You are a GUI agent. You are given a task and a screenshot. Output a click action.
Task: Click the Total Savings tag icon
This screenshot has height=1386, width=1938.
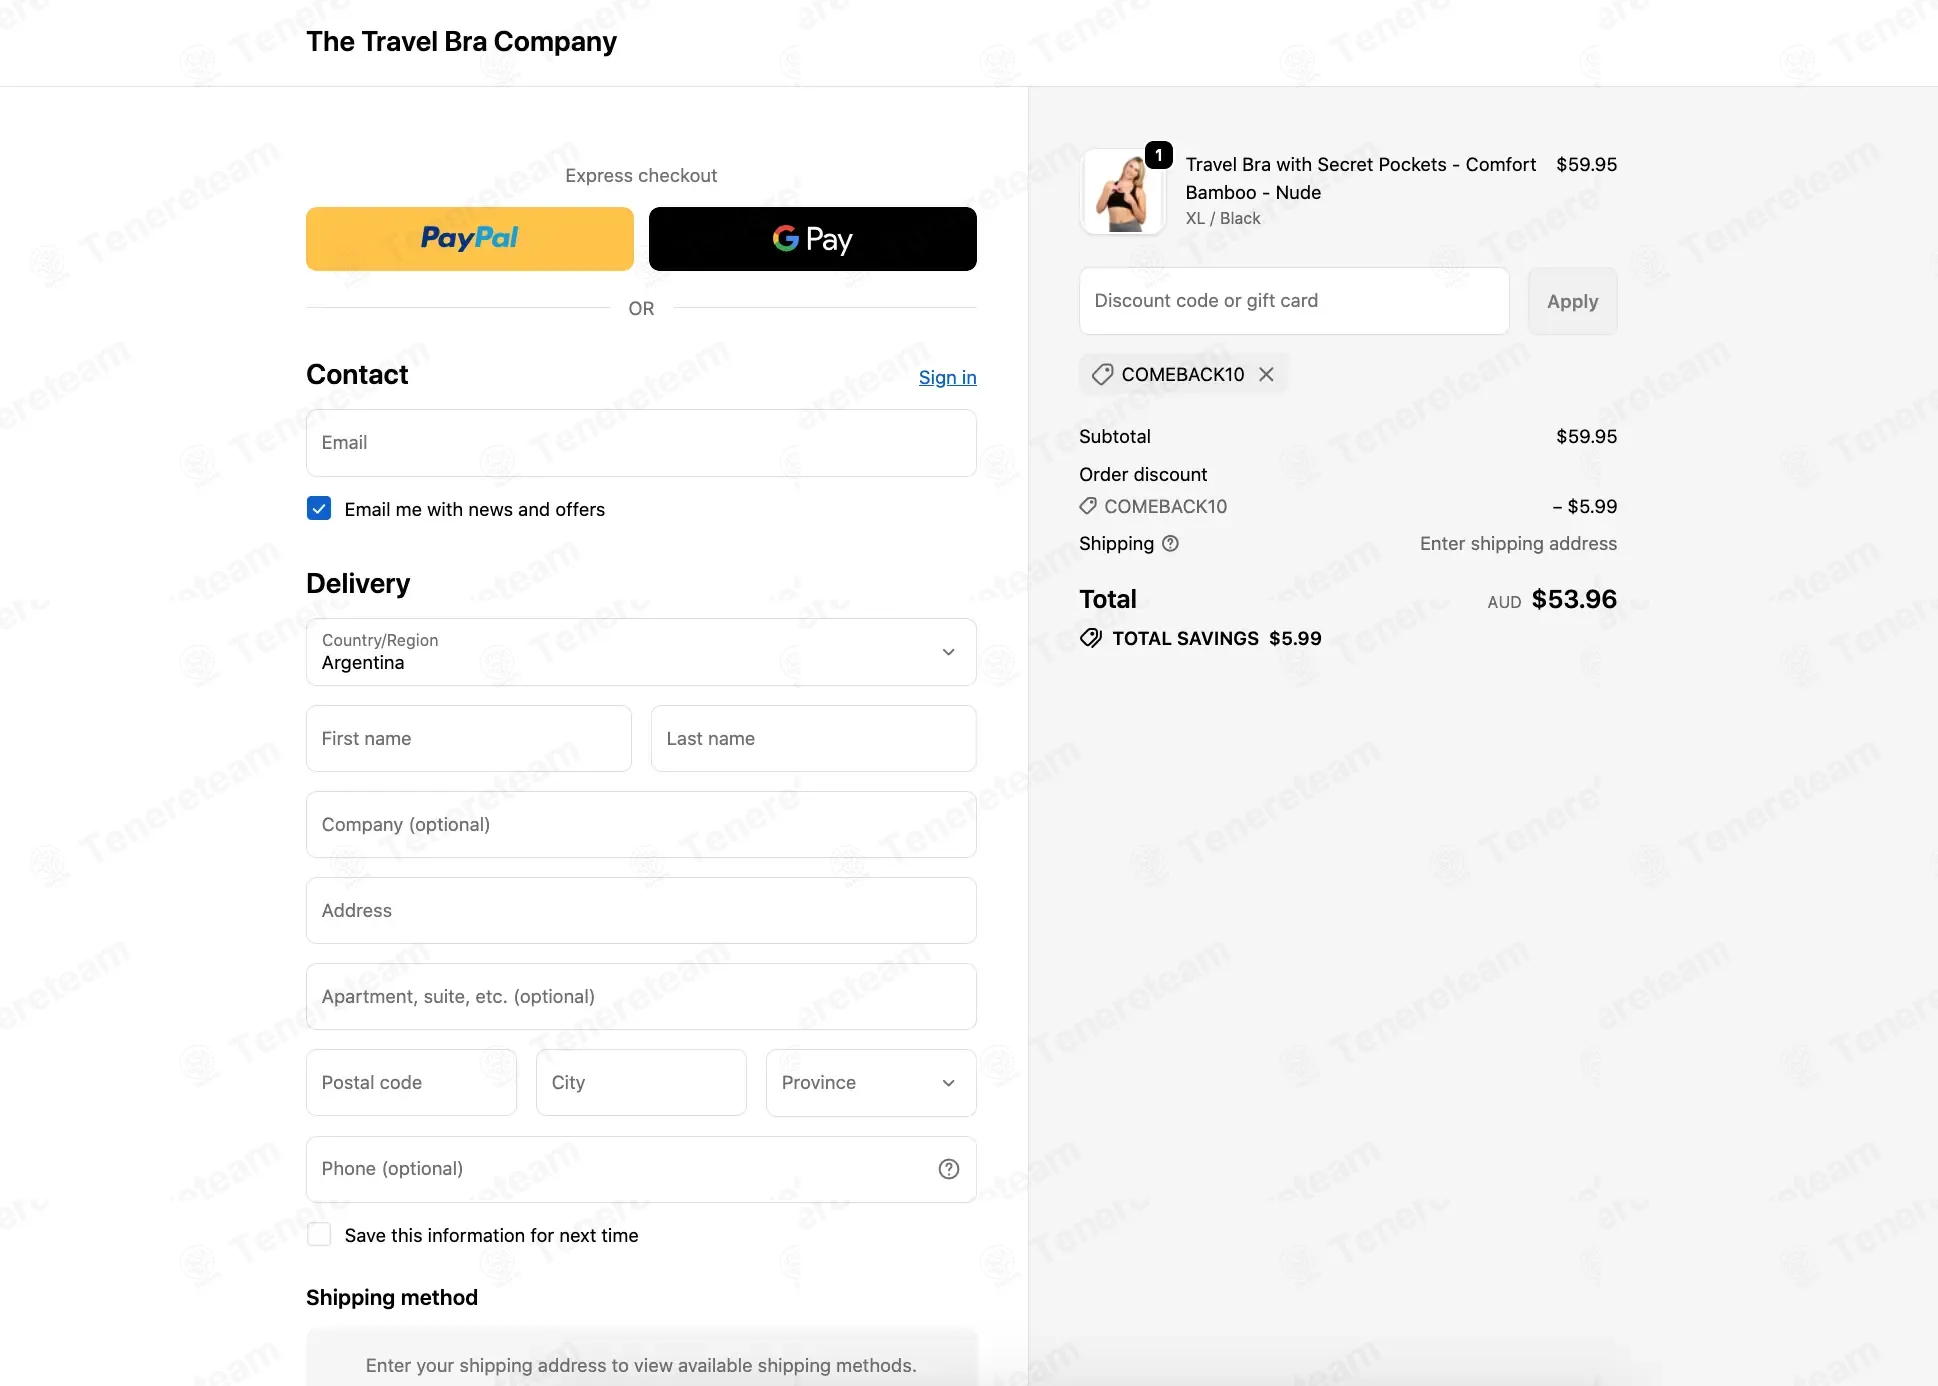pyautogui.click(x=1091, y=638)
